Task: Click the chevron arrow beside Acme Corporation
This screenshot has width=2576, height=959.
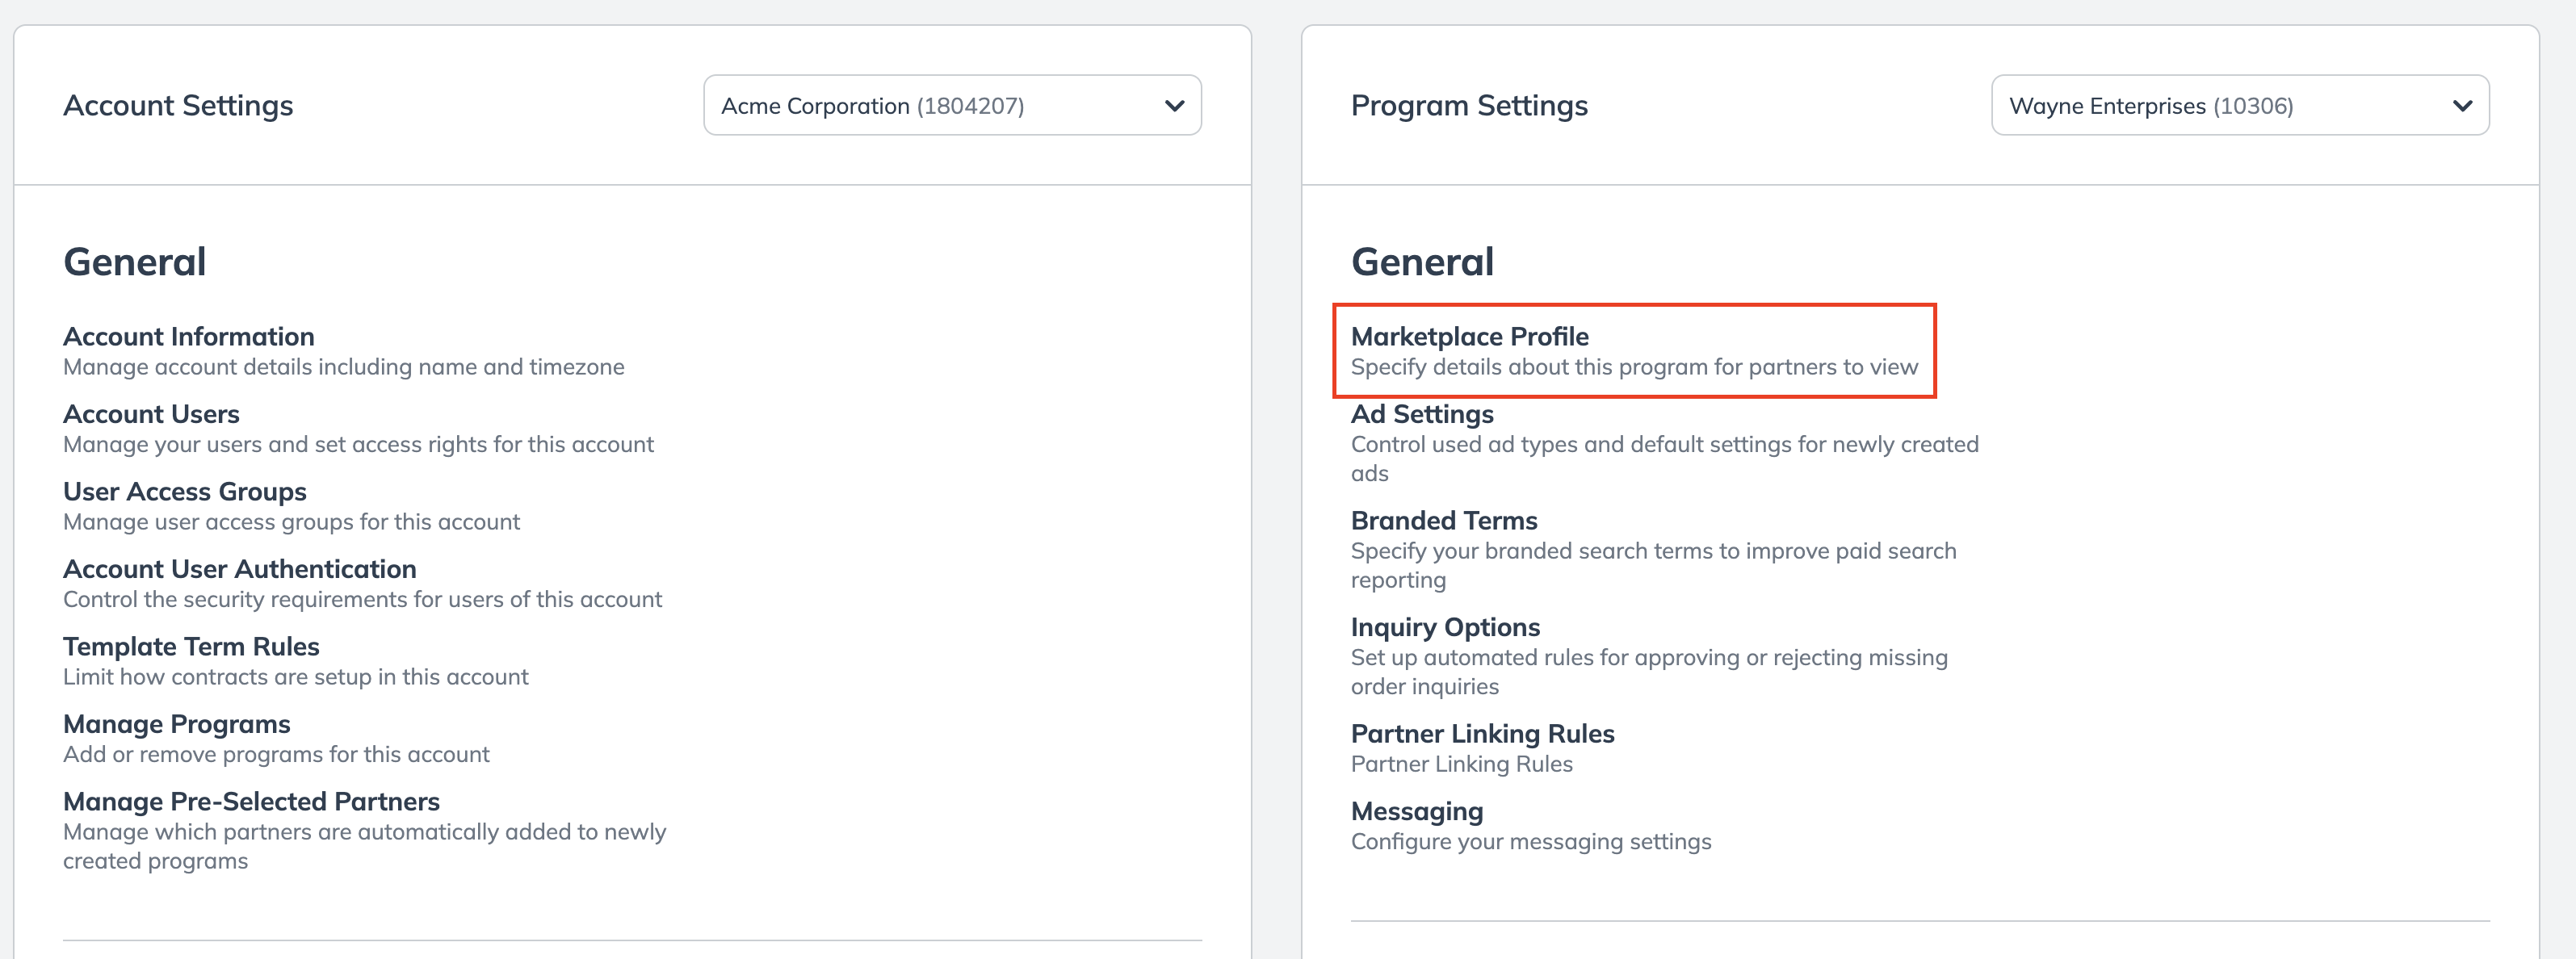Action: point(1174,105)
